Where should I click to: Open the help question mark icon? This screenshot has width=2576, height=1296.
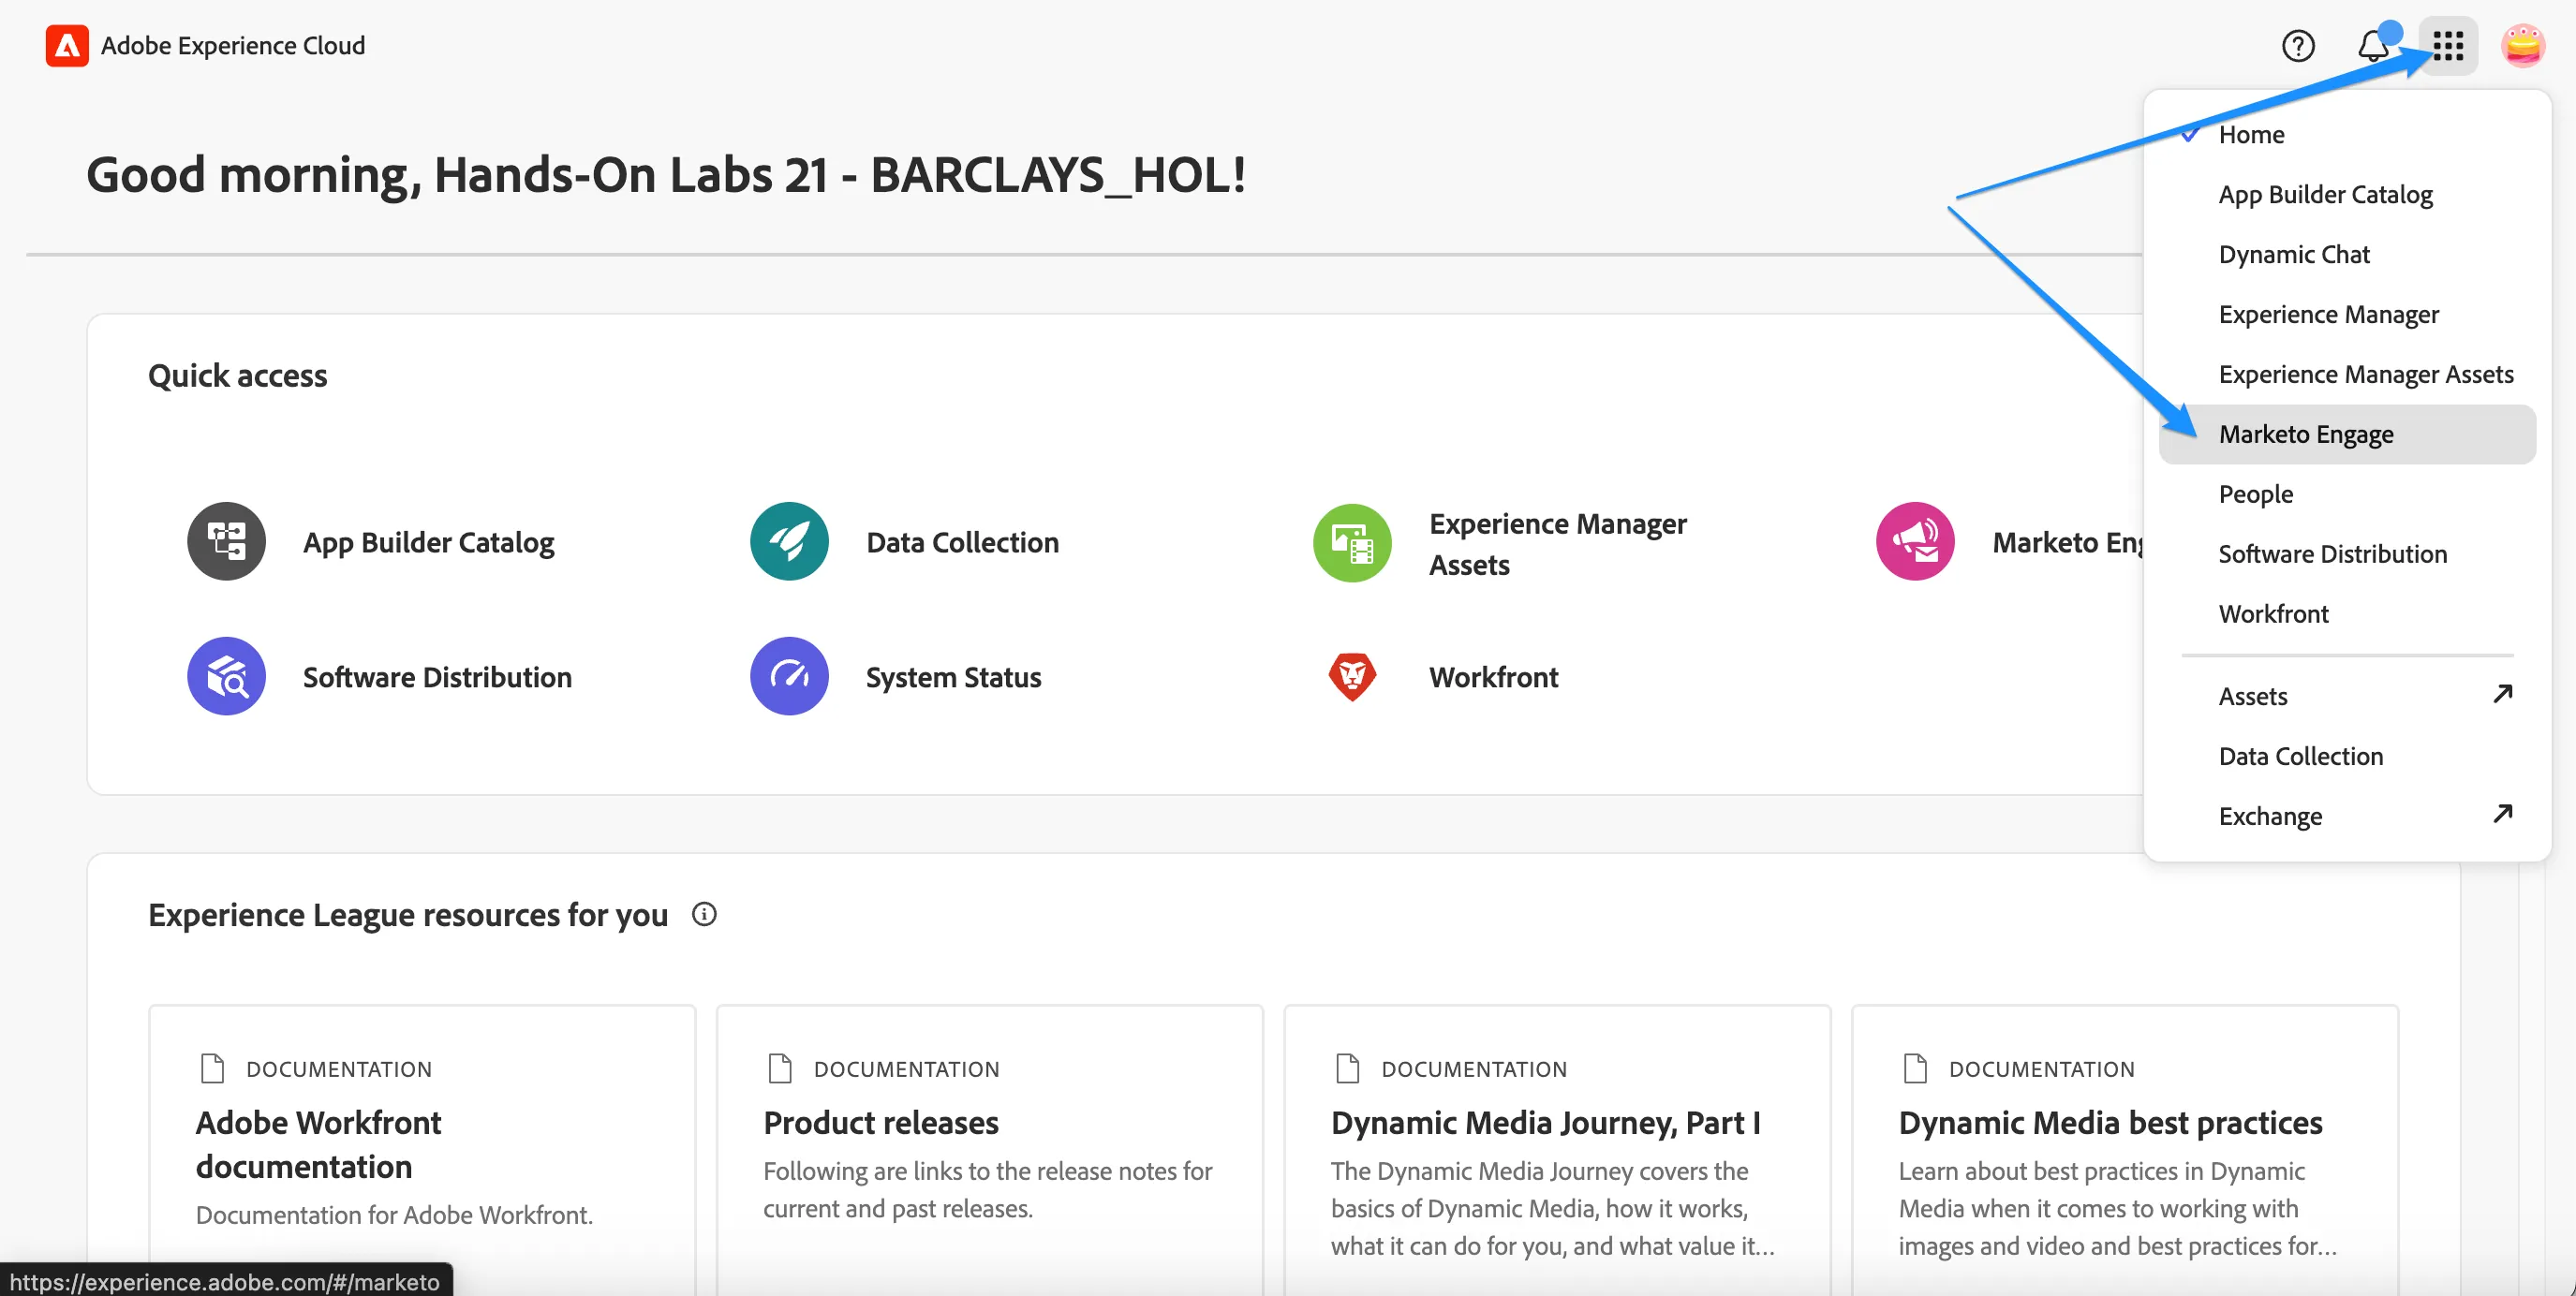tap(2298, 46)
